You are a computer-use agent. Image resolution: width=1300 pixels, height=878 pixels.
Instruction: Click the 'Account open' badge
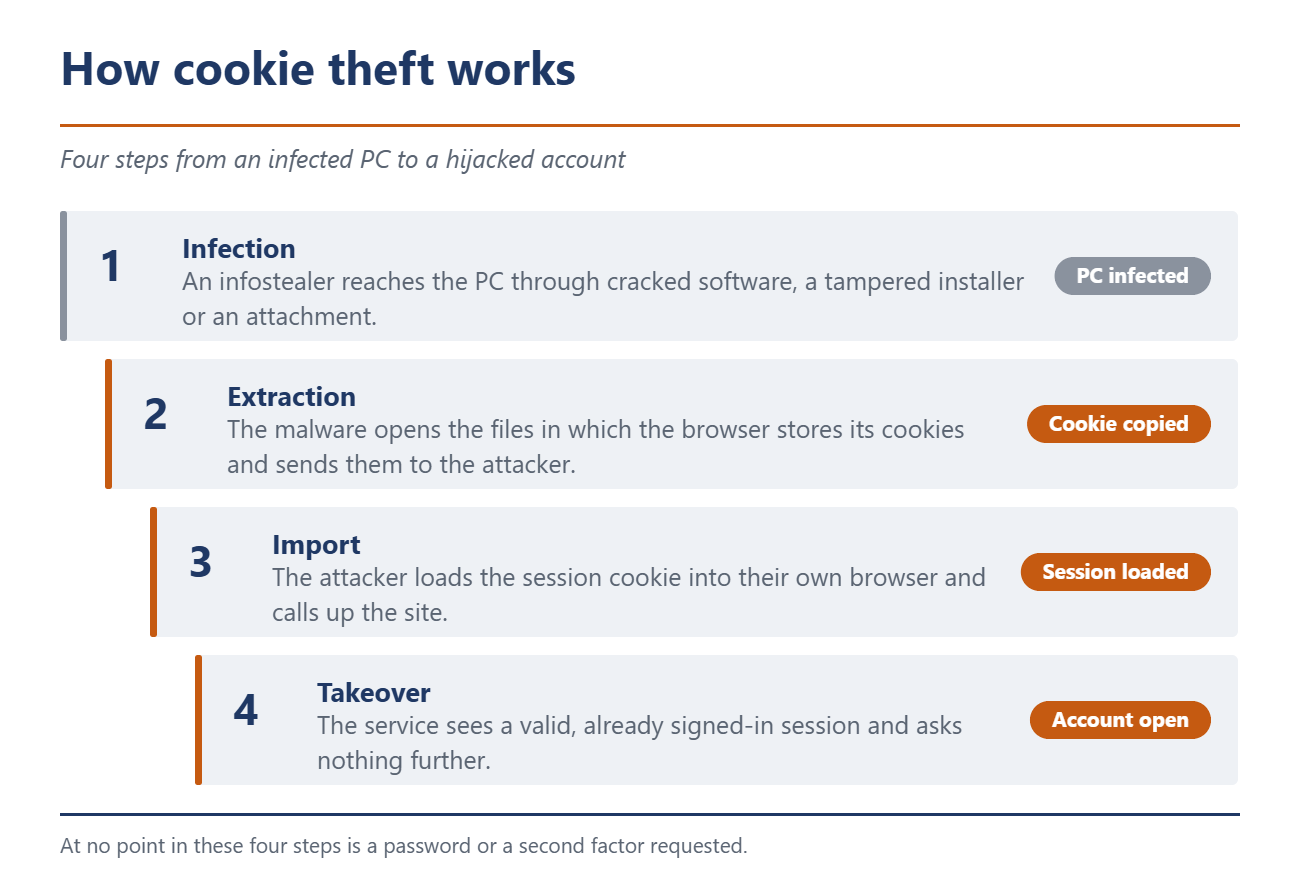pyautogui.click(x=1120, y=720)
